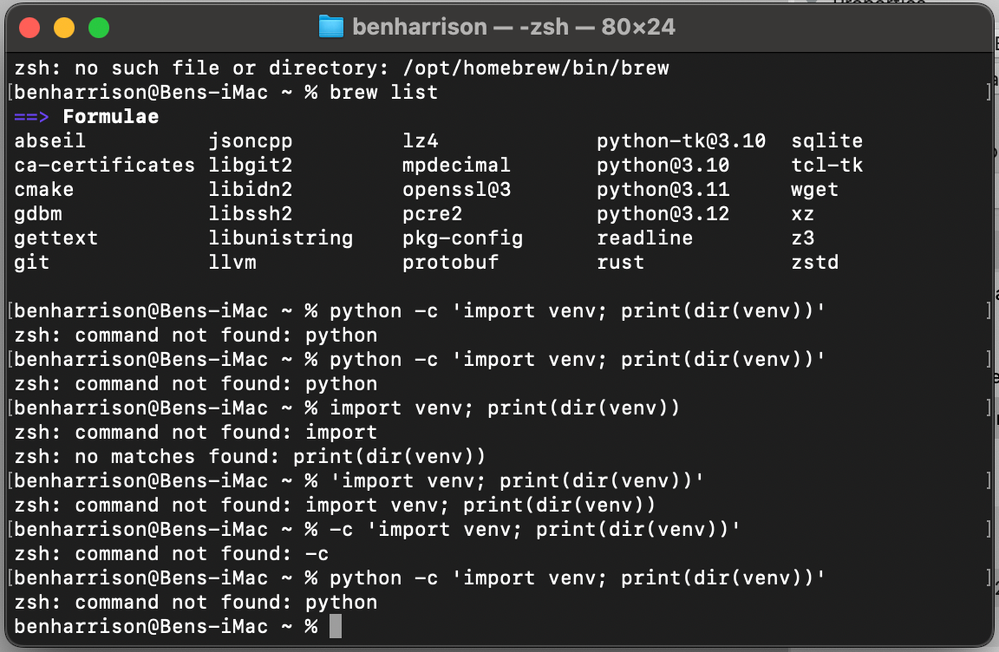Image resolution: width=999 pixels, height=652 pixels.
Task: Click 'rust' in the formulae list
Action: pos(620,262)
